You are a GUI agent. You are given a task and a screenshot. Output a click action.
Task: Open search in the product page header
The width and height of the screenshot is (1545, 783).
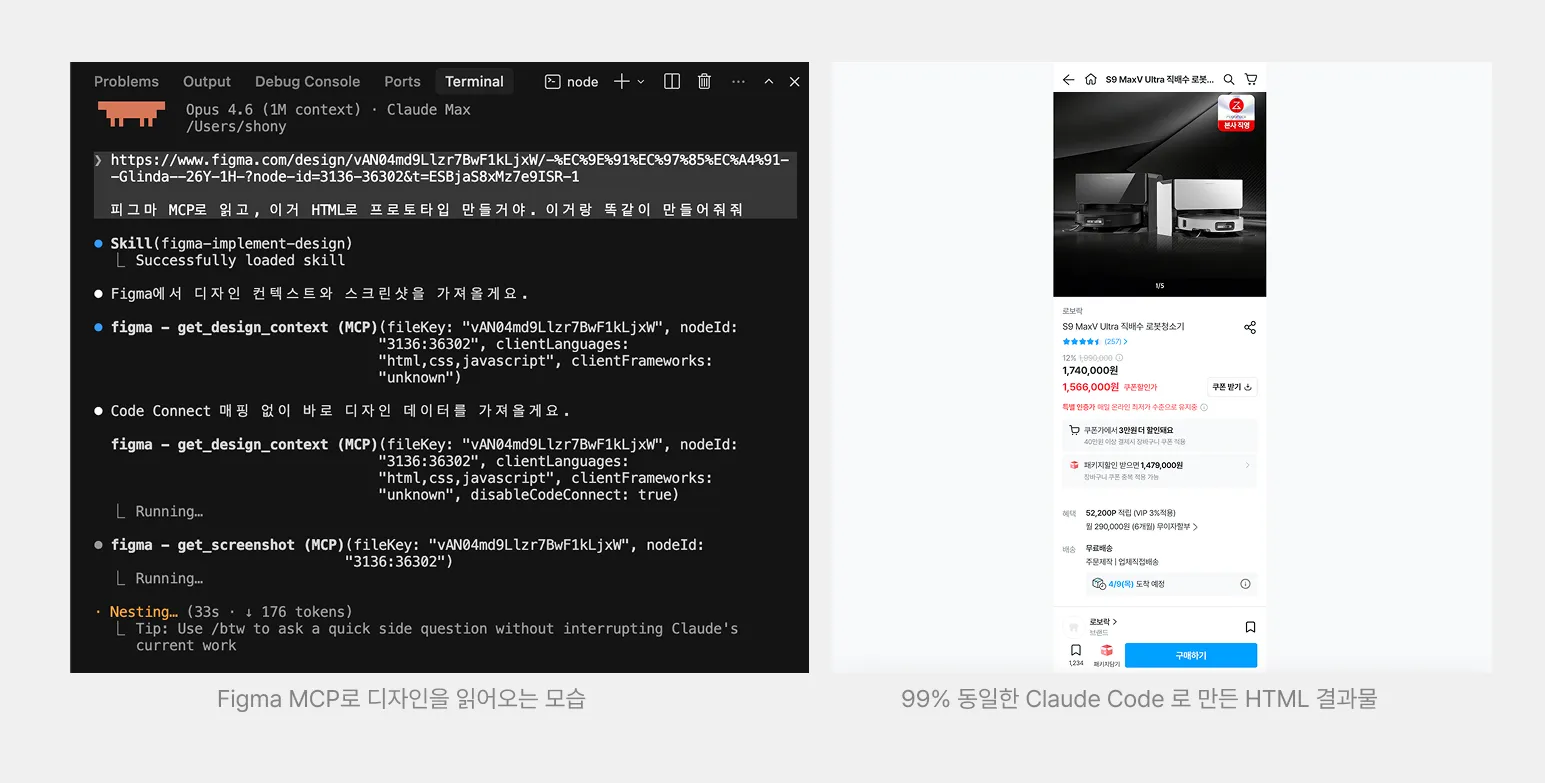pos(1229,79)
